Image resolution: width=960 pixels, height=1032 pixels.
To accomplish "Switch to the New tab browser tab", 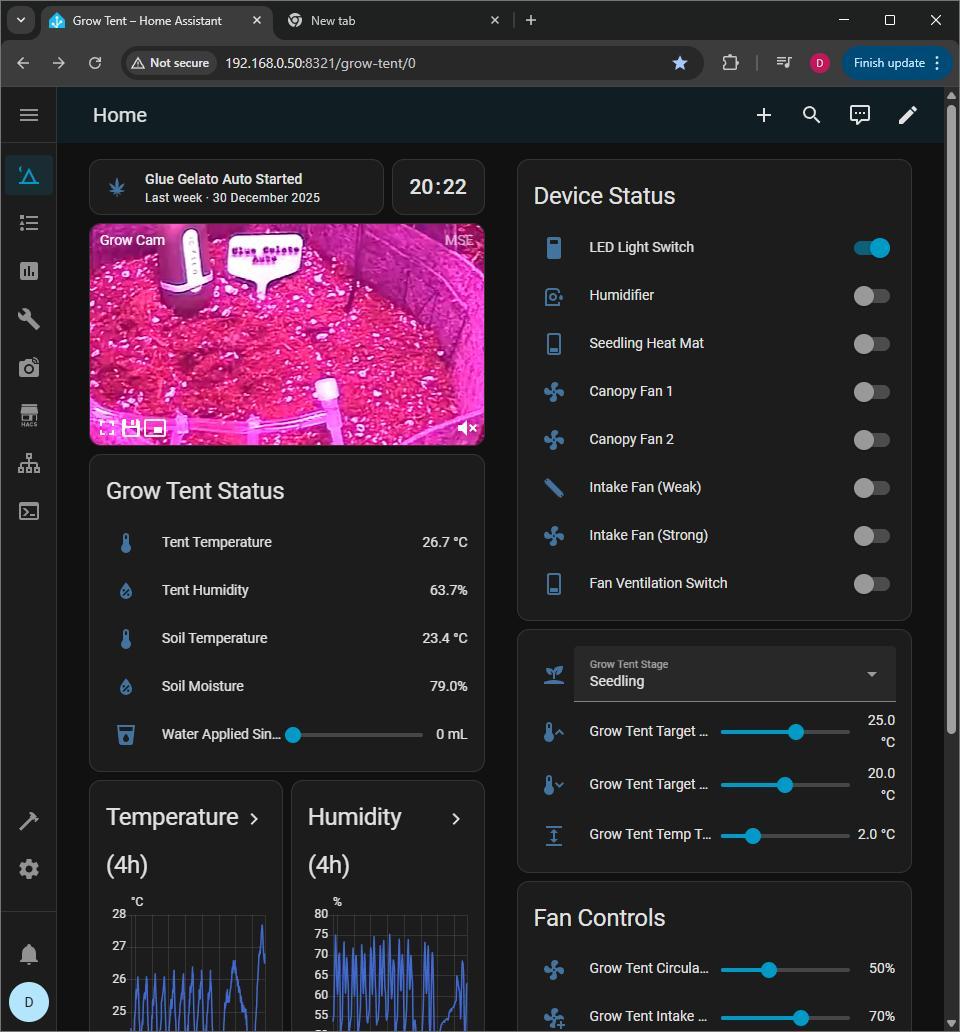I will [380, 20].
